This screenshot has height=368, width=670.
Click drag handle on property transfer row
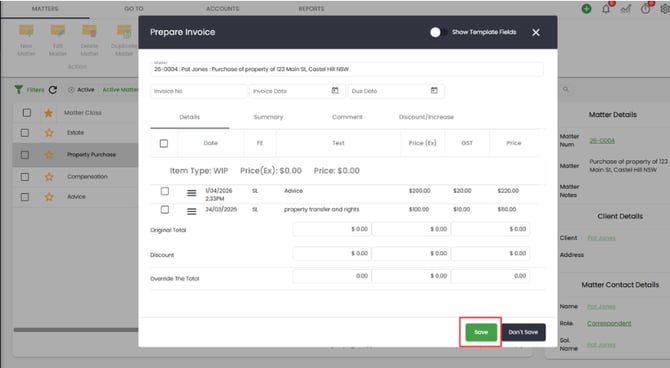[x=191, y=212]
